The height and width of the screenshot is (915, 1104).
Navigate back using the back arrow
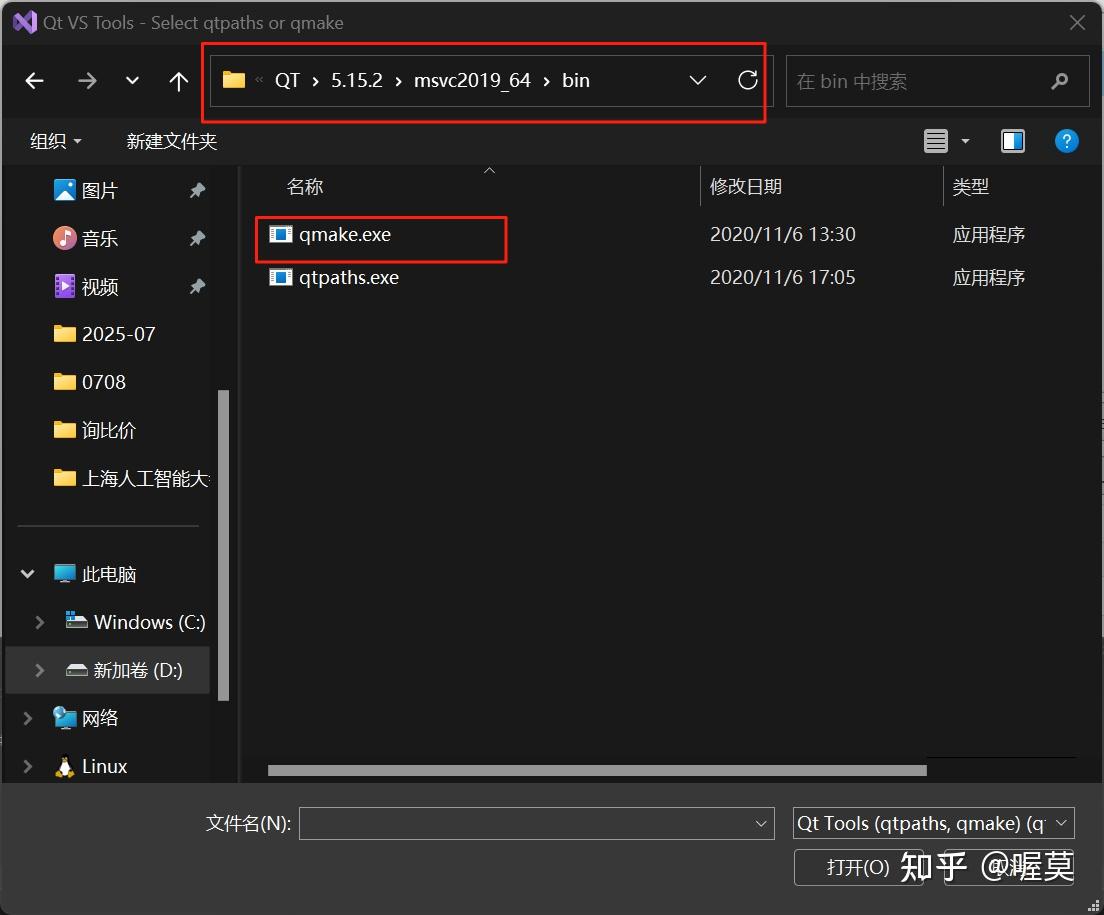[x=34, y=81]
